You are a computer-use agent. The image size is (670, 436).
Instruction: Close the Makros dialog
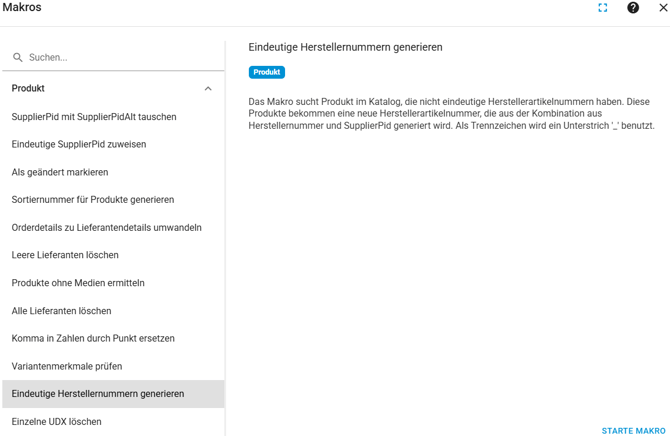662,8
